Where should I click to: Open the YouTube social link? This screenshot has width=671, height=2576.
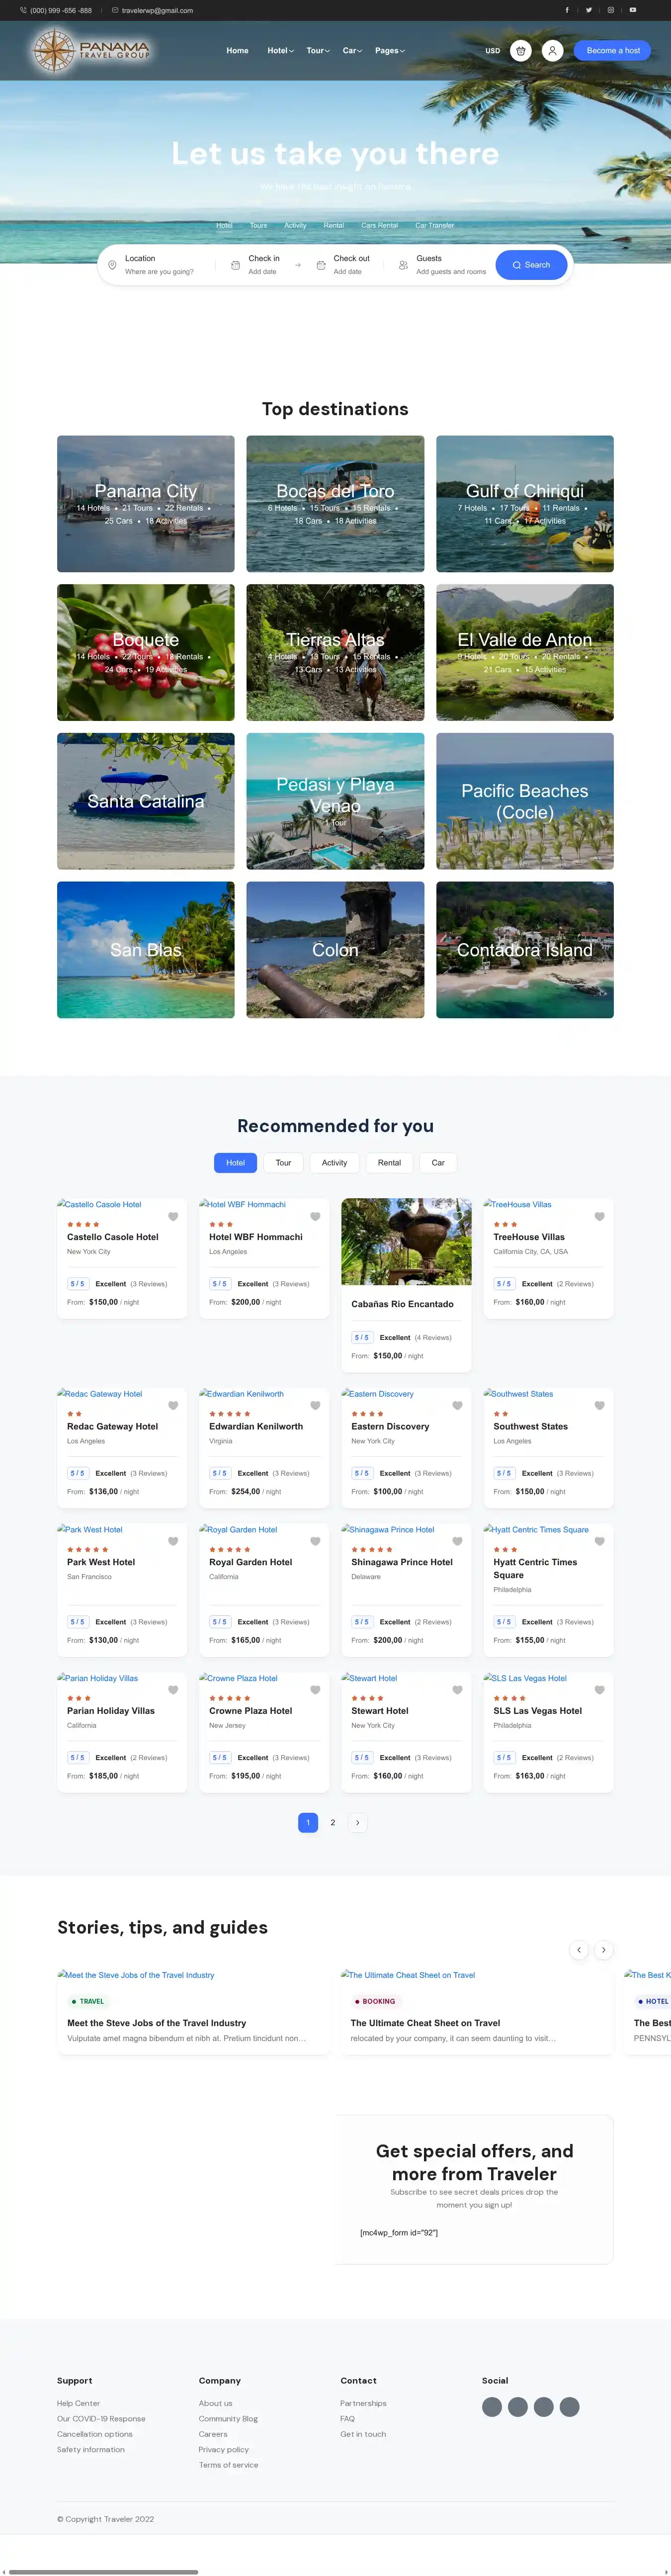[632, 10]
